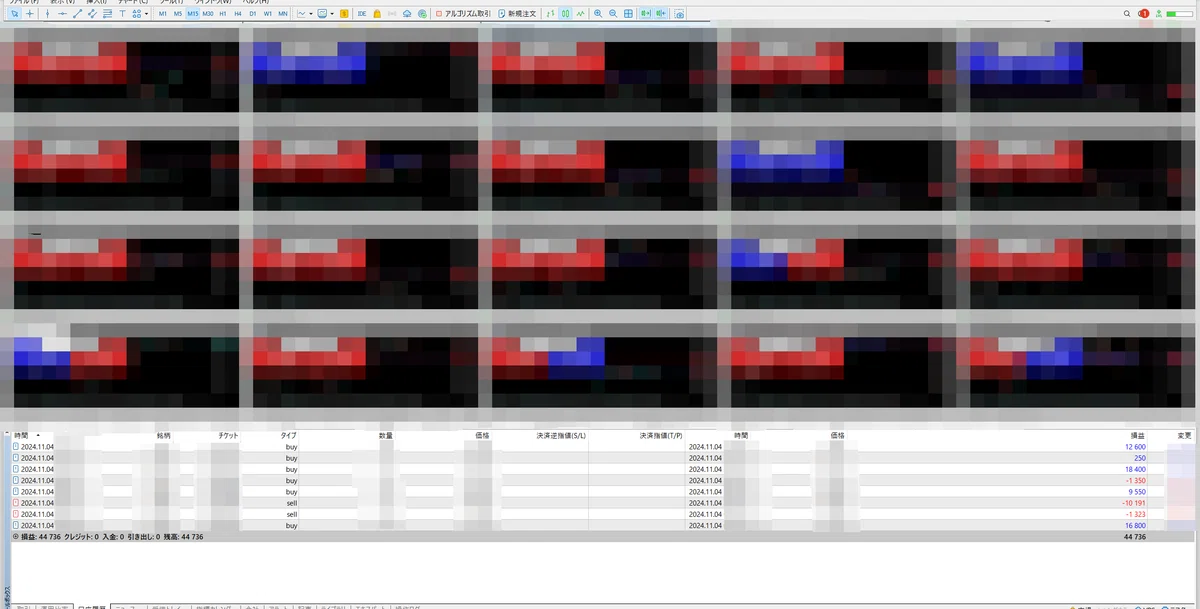Sort history by 損益 column

1138,436
